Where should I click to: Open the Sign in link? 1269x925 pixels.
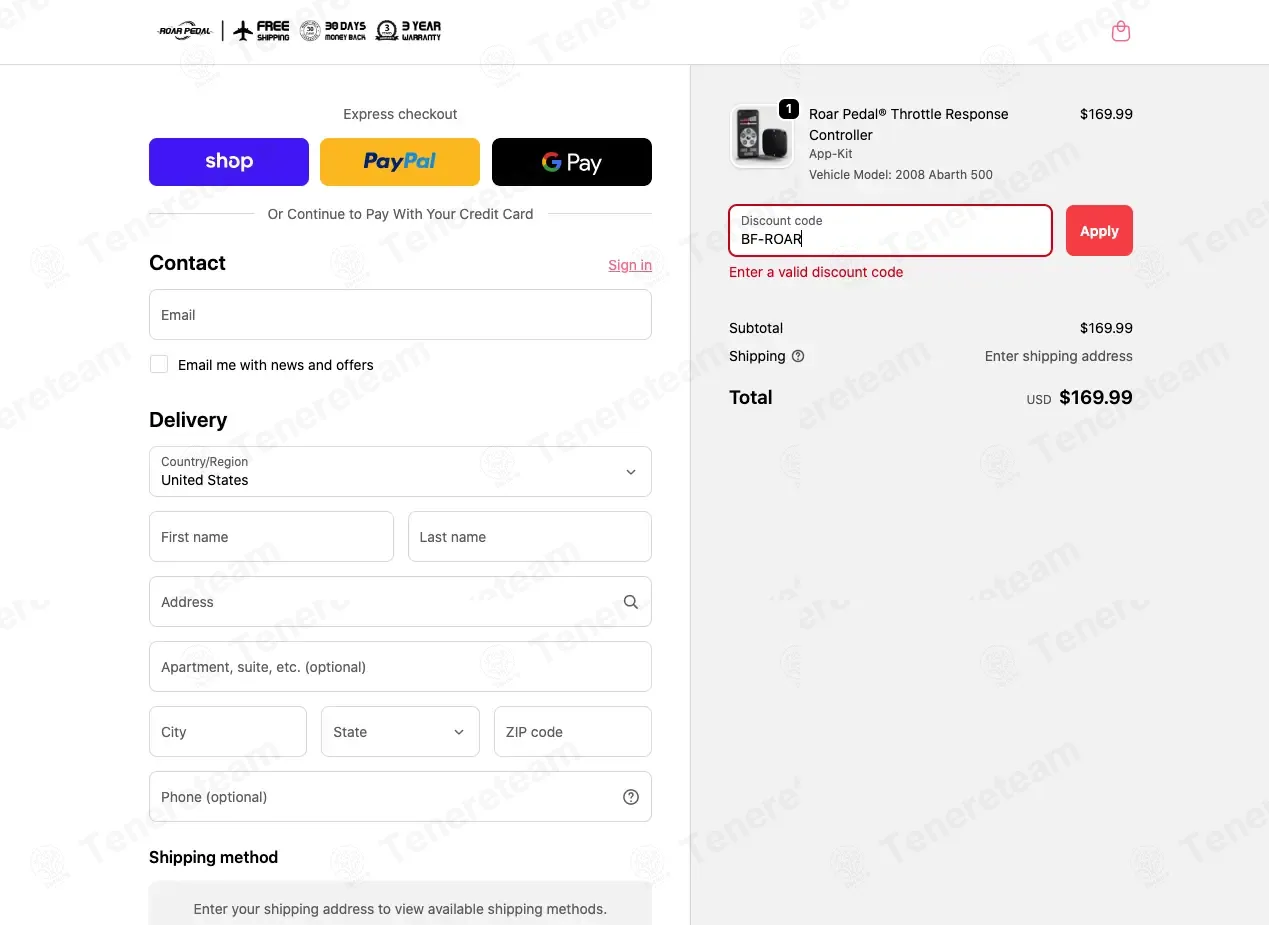click(x=630, y=265)
